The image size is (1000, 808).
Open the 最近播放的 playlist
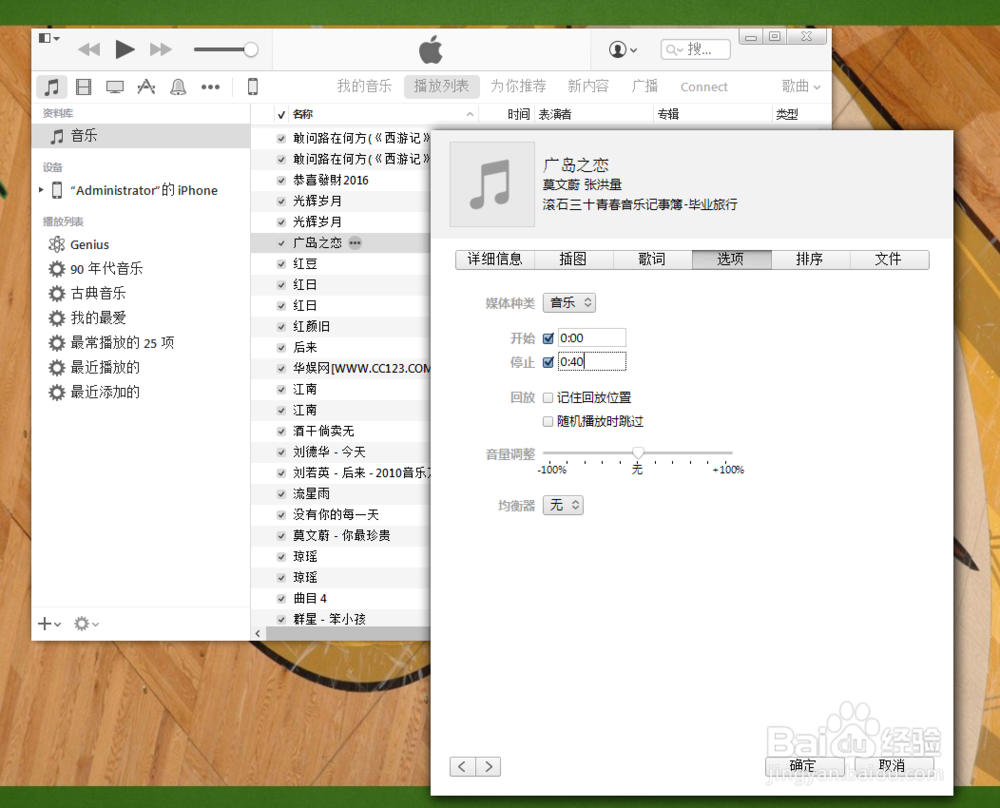[94, 367]
